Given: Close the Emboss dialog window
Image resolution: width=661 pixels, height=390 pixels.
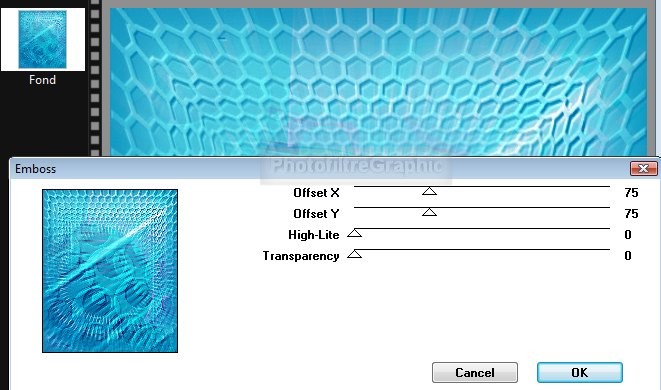Looking at the screenshot, I should [x=643, y=169].
